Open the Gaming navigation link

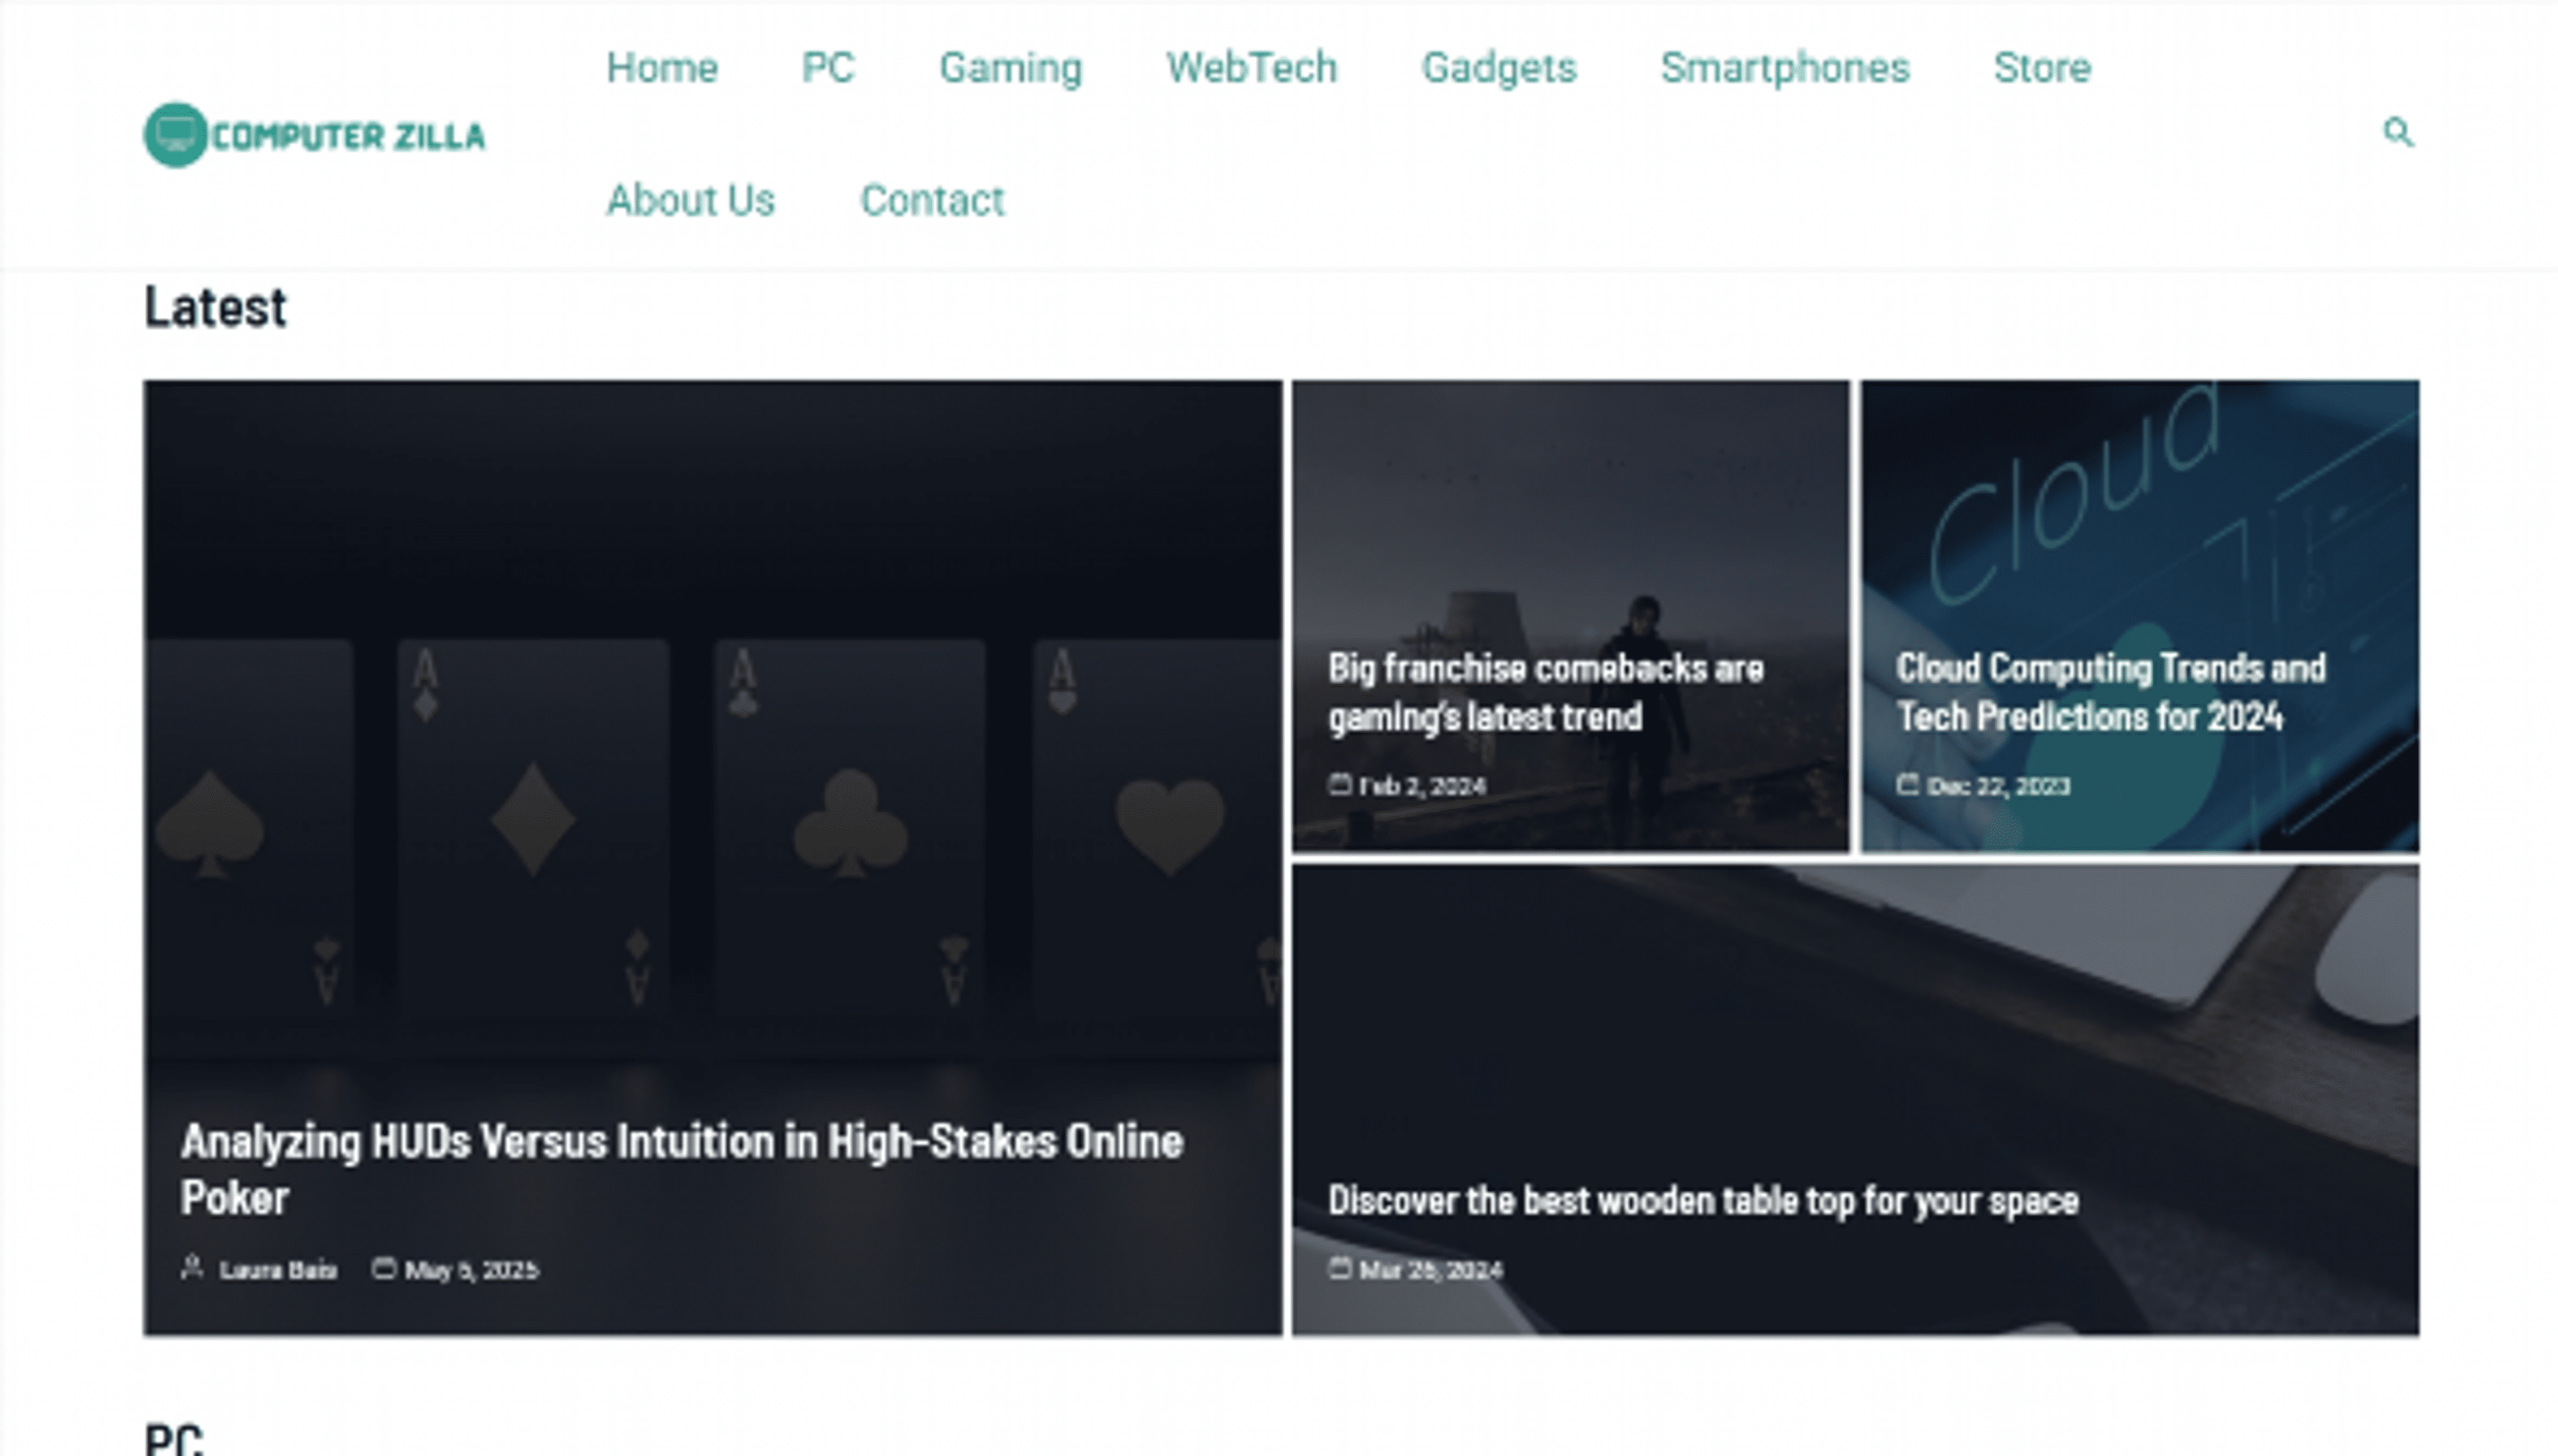tap(1010, 68)
